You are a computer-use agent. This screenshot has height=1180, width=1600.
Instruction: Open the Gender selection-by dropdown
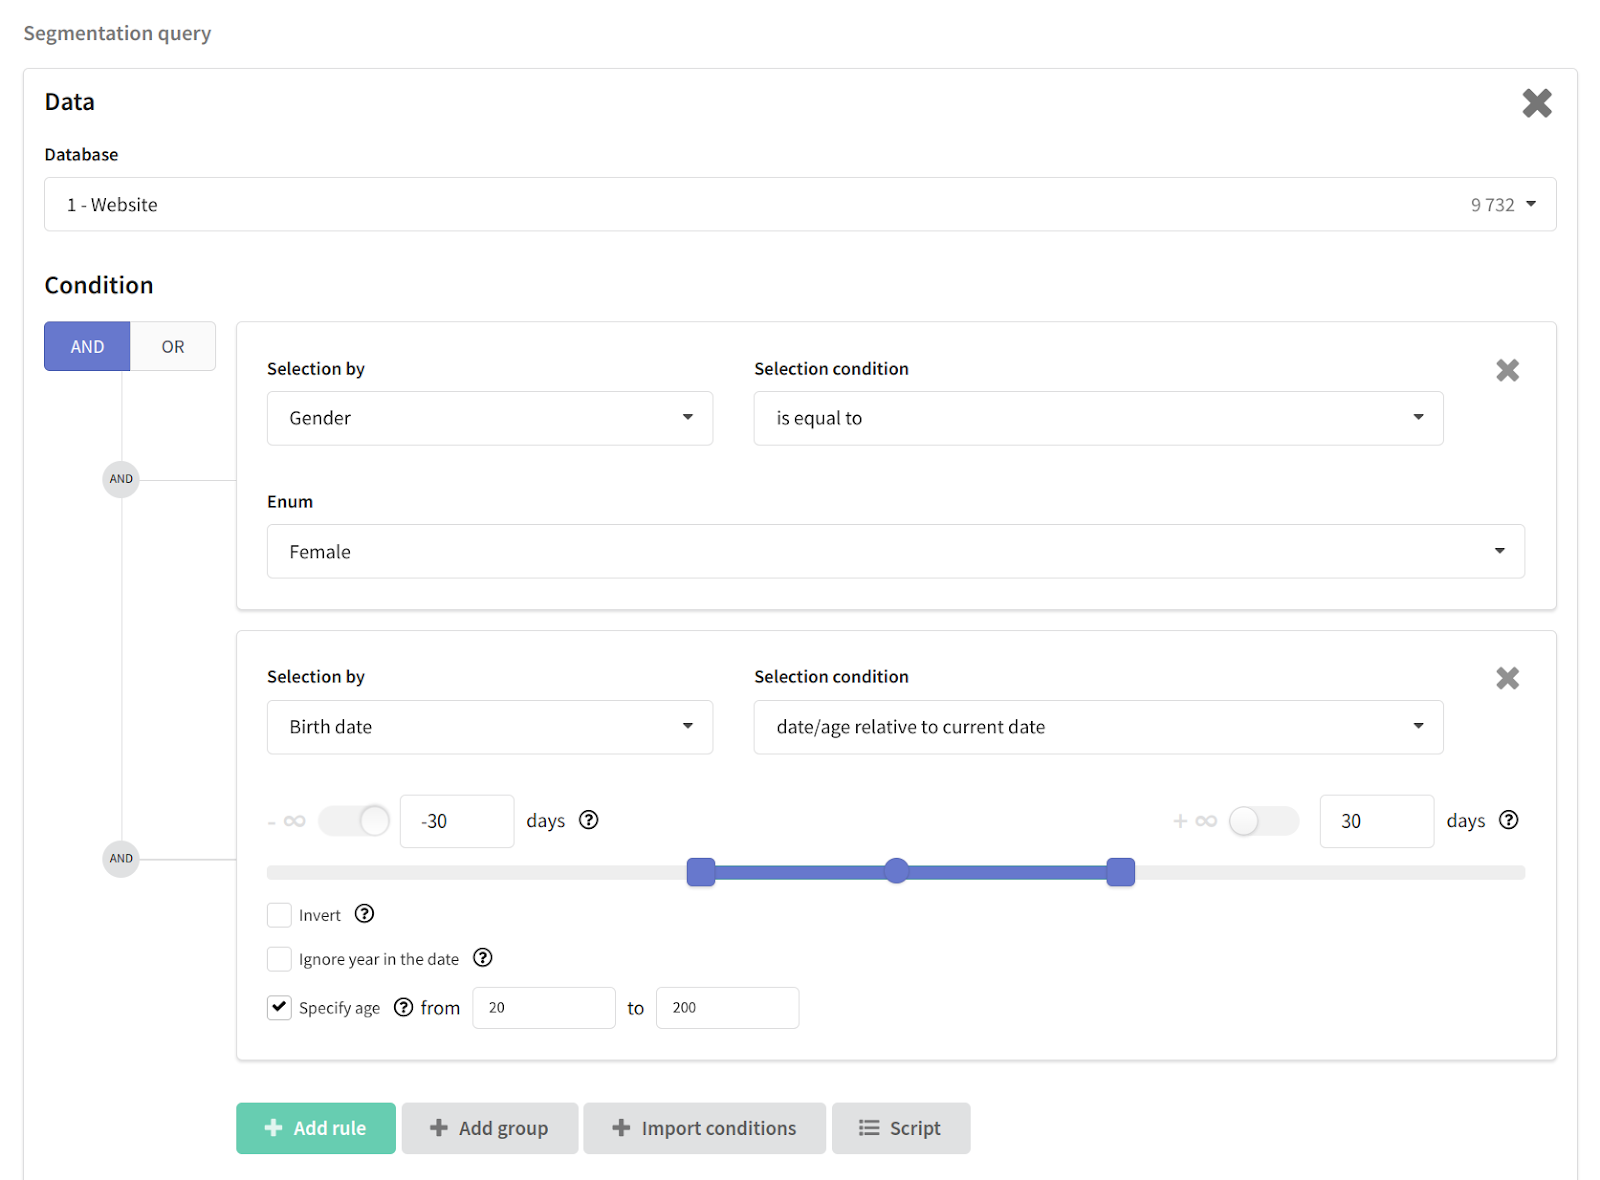489,418
